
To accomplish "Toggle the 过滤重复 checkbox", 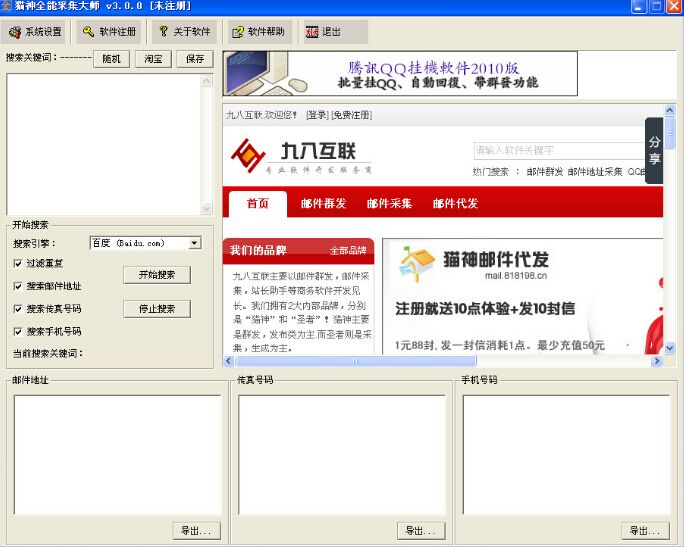I will point(18,263).
